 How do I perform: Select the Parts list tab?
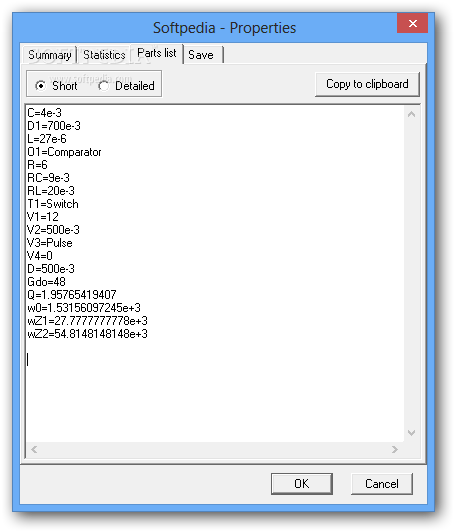(157, 54)
